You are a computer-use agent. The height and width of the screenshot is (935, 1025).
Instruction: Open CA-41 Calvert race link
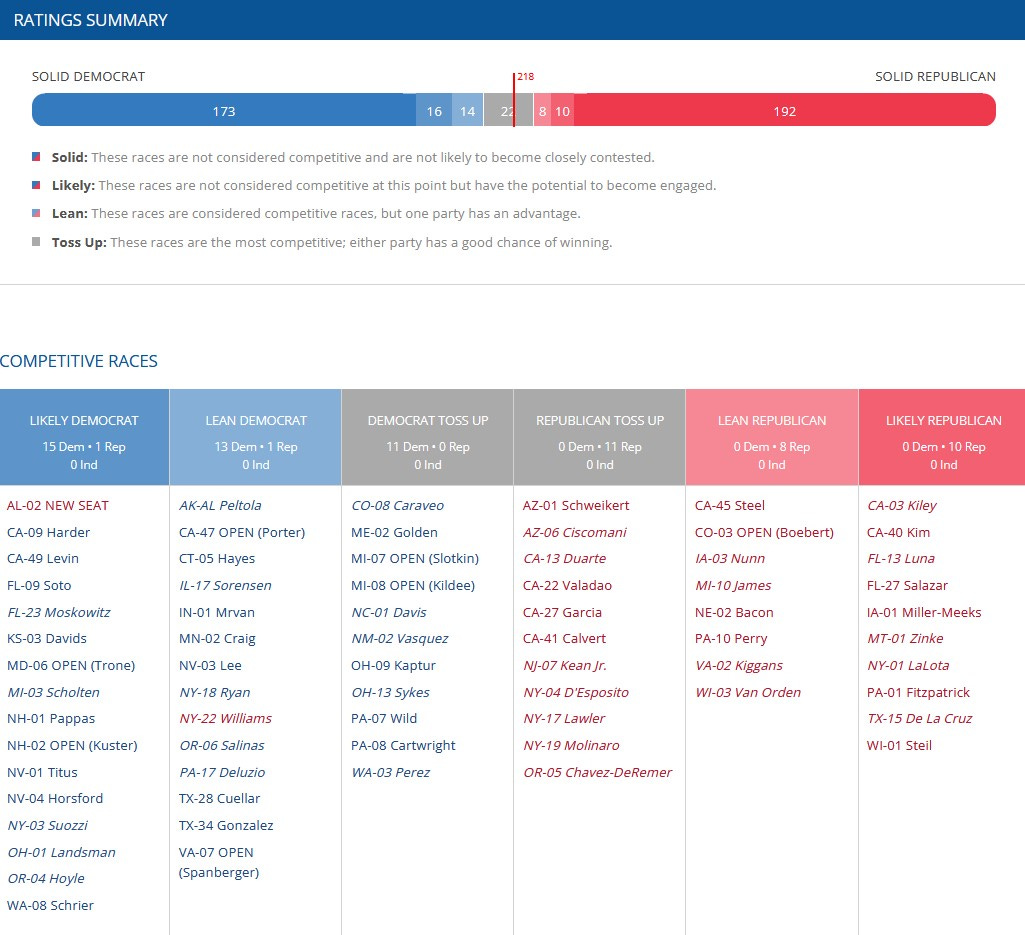pos(564,638)
